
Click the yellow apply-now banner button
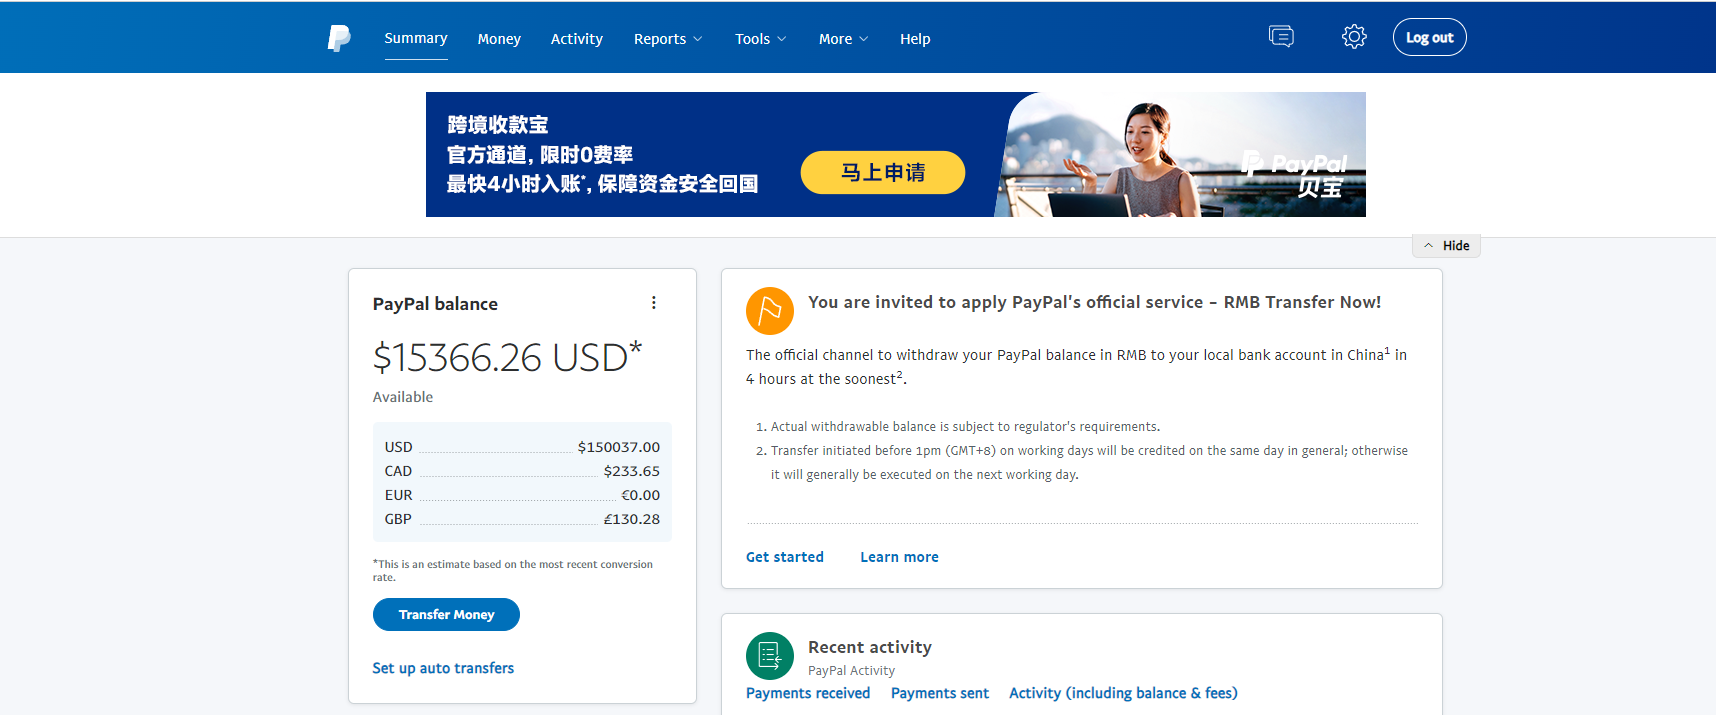tap(883, 172)
